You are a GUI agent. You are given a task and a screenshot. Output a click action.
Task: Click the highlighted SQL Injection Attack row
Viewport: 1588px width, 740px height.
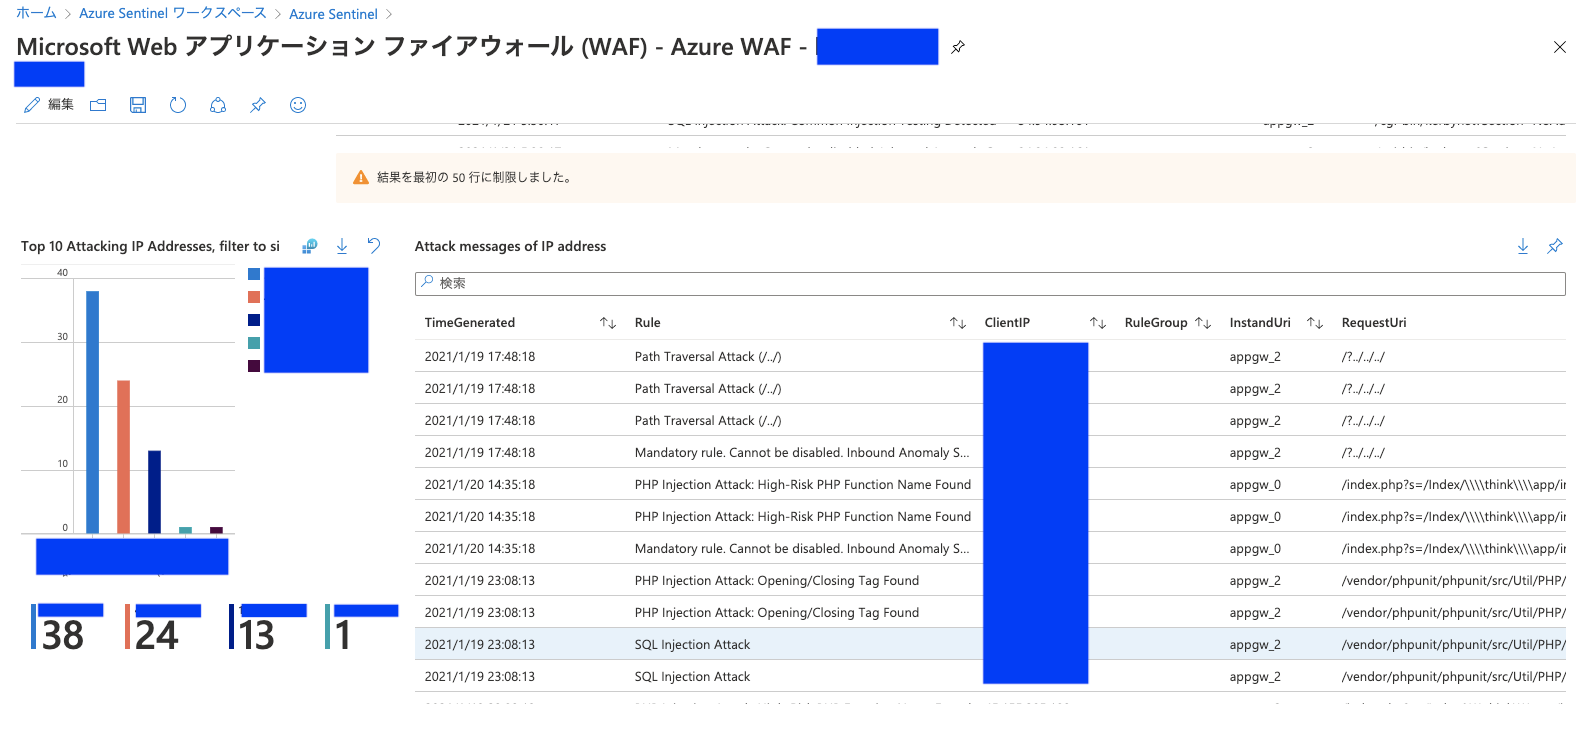tap(990, 644)
